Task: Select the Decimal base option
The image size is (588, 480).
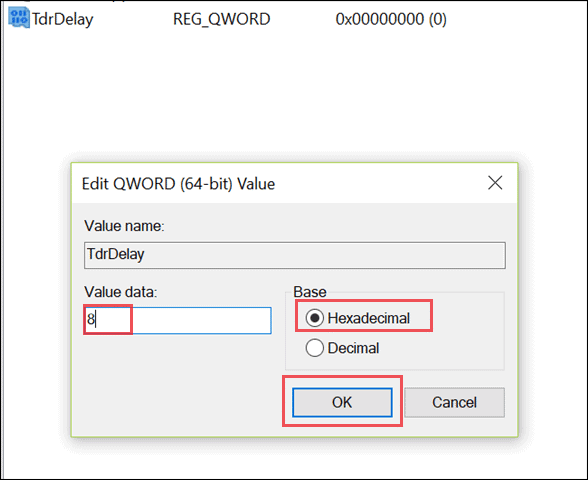Action: point(342,348)
